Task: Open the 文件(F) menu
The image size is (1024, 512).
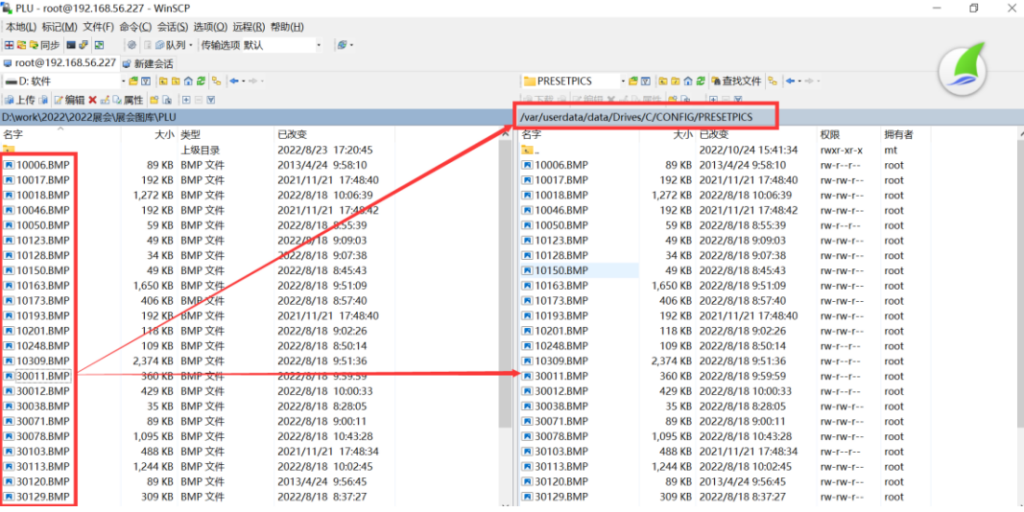Action: (99, 27)
